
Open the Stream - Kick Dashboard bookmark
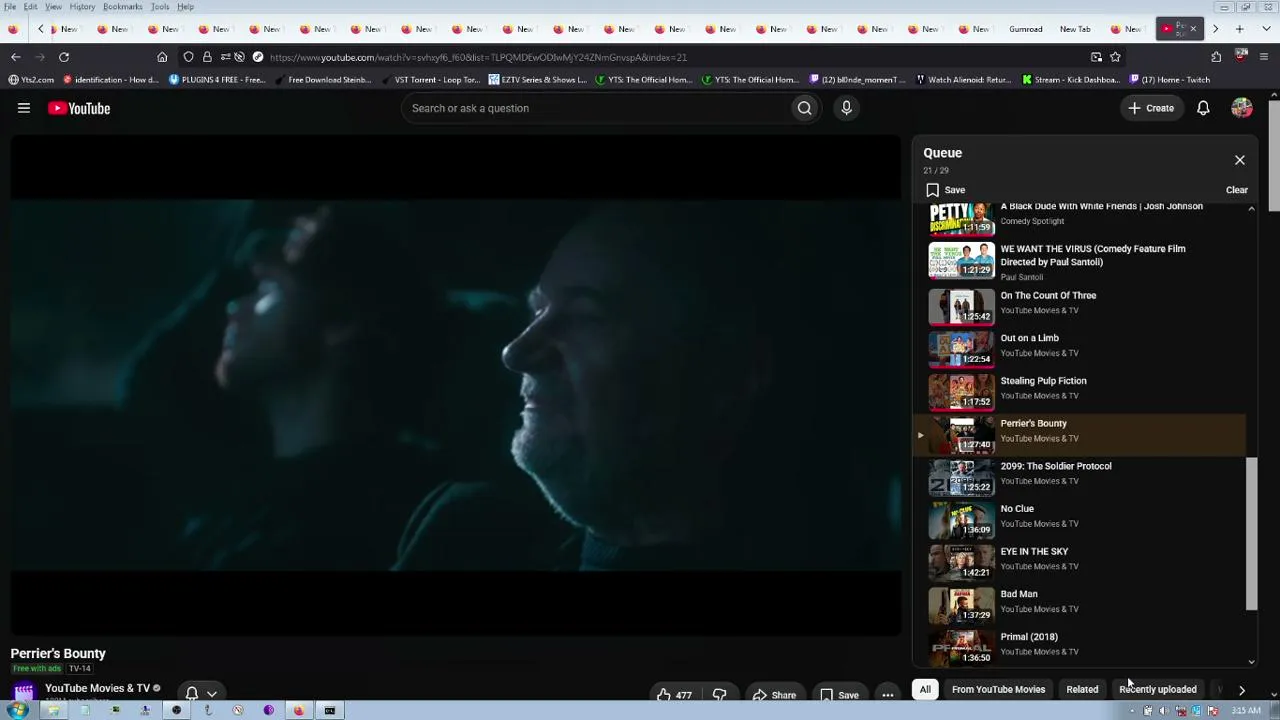point(1071,80)
